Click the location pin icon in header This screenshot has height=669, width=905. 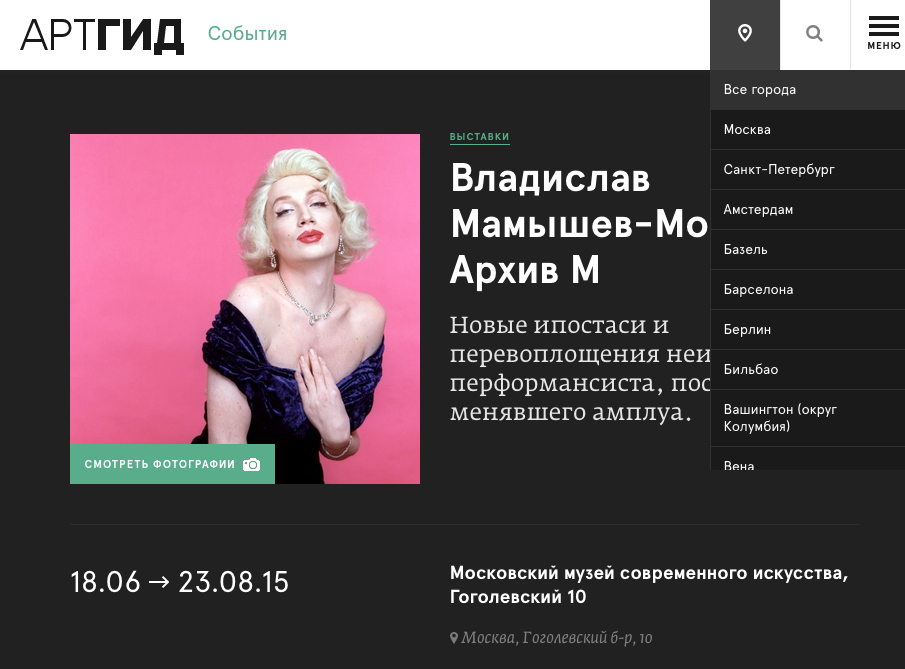click(x=745, y=33)
